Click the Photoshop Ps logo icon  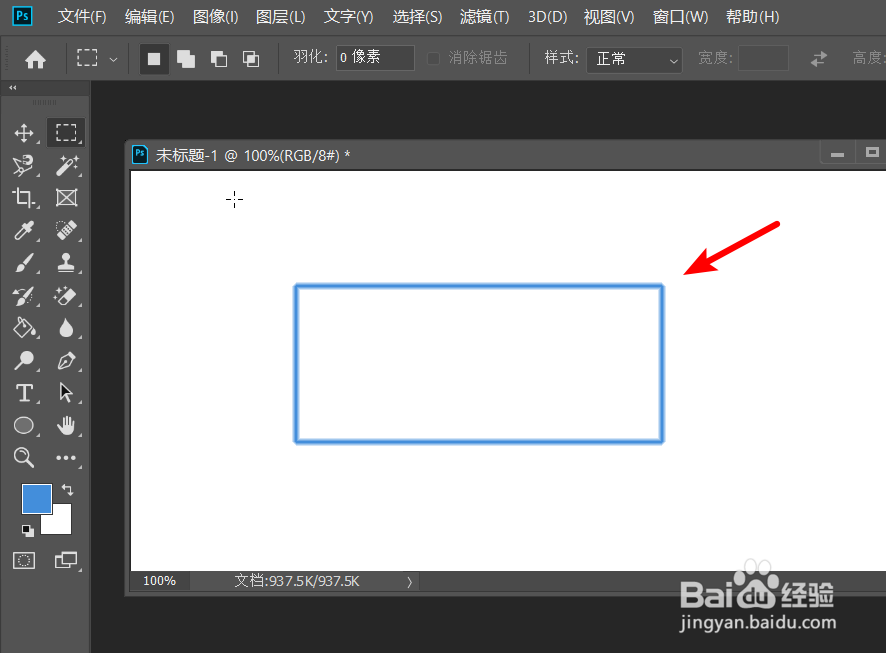tap(22, 16)
